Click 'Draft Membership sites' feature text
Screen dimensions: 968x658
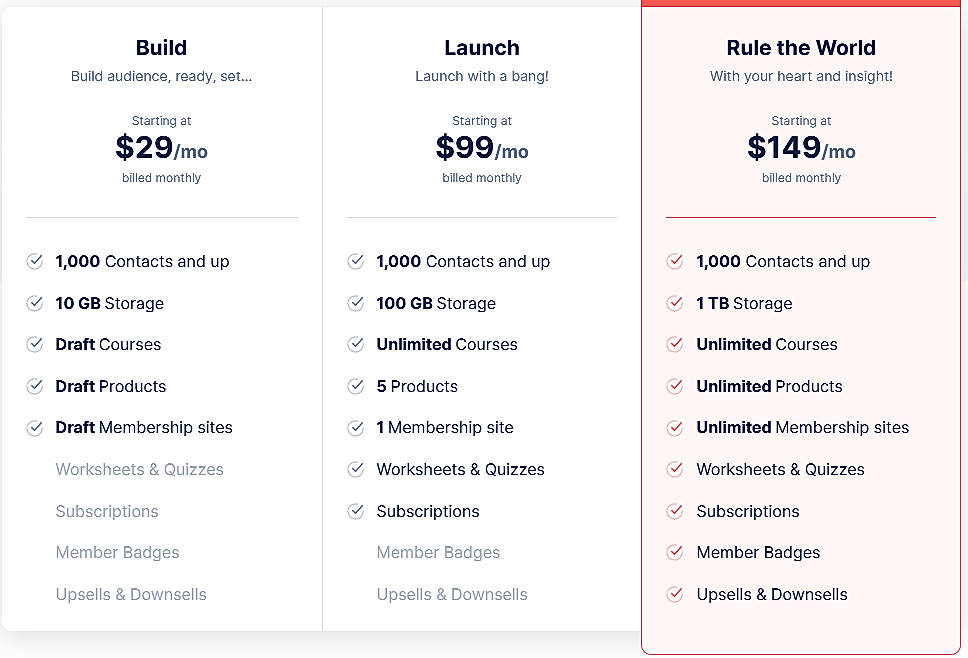point(144,427)
